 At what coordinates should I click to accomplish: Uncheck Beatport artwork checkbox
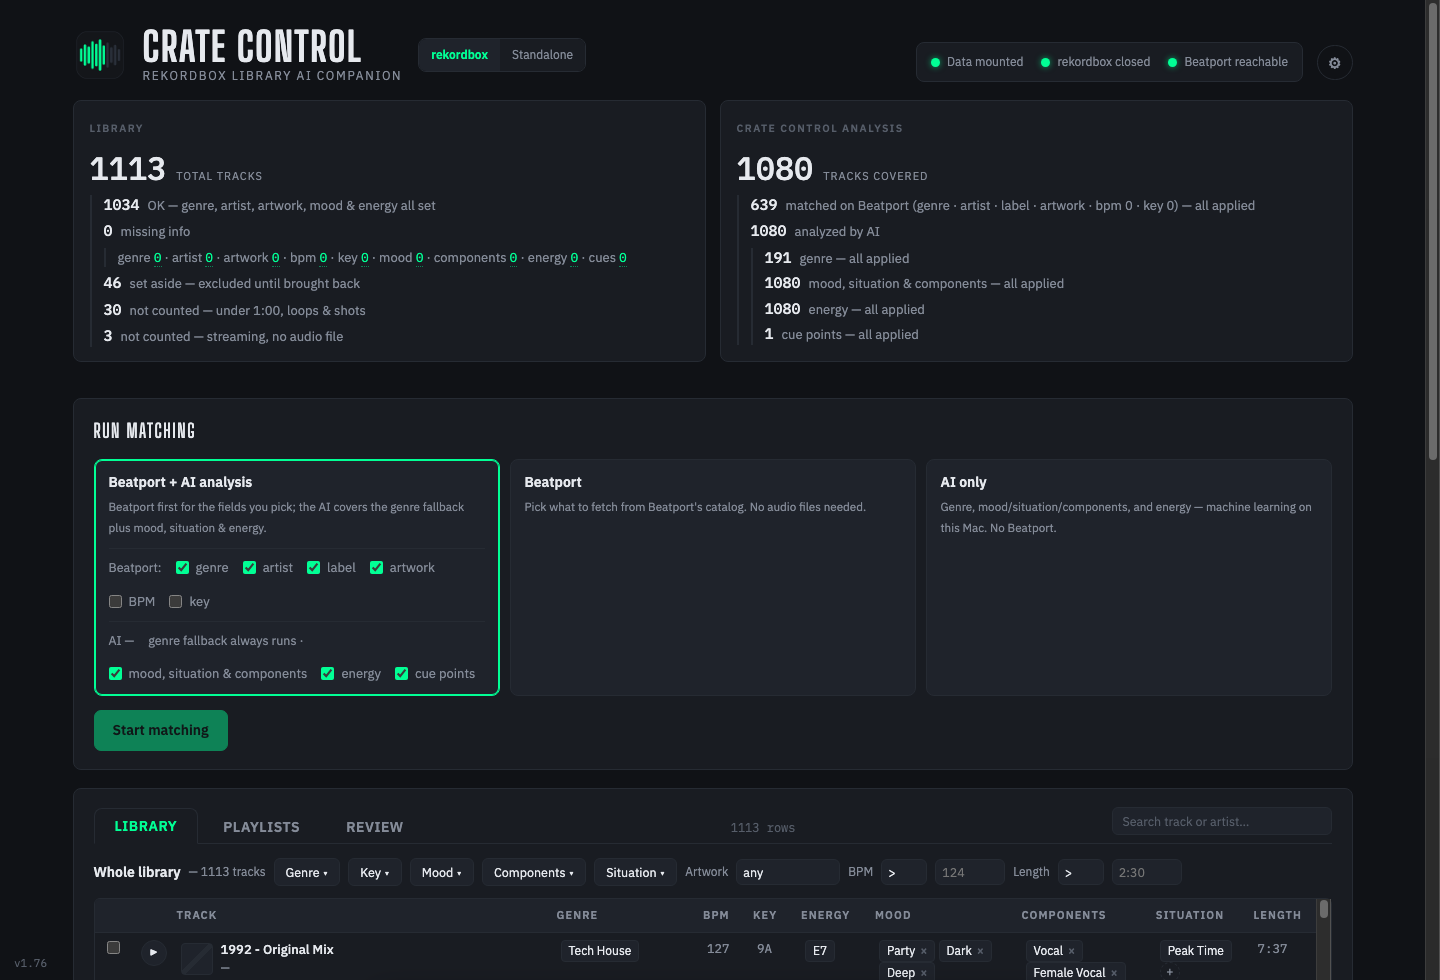click(376, 567)
